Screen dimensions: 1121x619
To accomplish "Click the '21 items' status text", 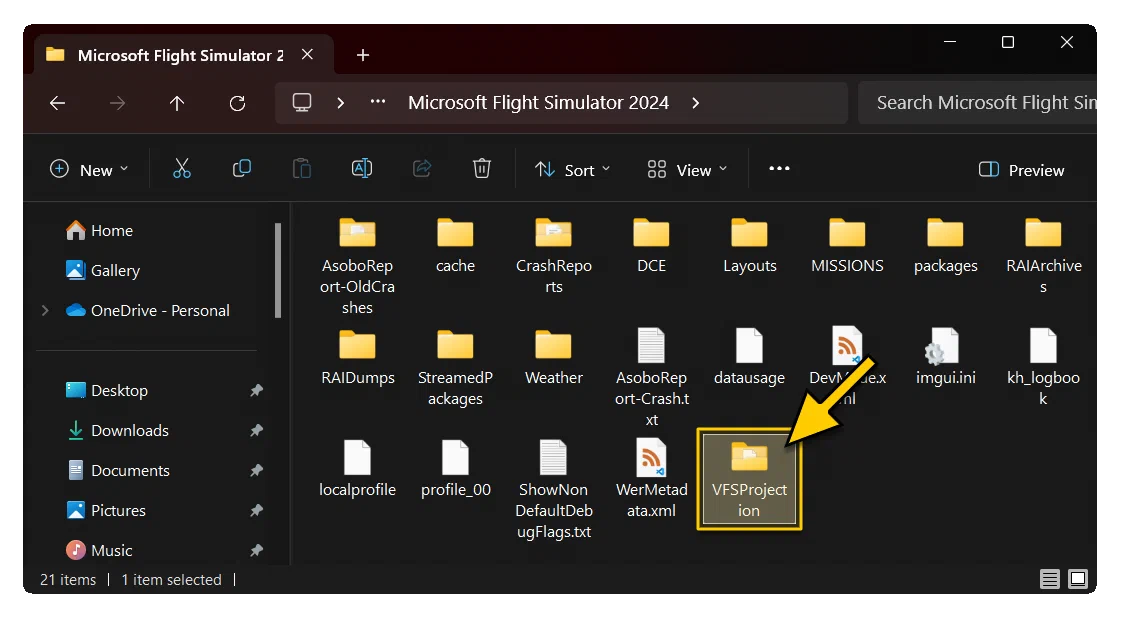I will (x=68, y=580).
